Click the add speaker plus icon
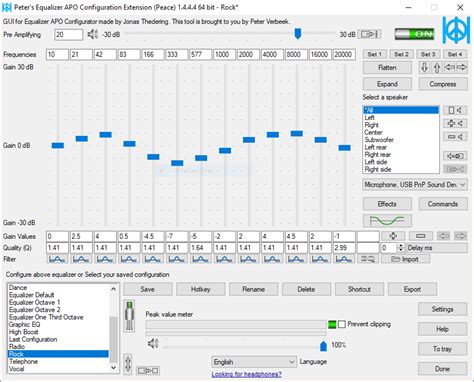 [x=455, y=123]
